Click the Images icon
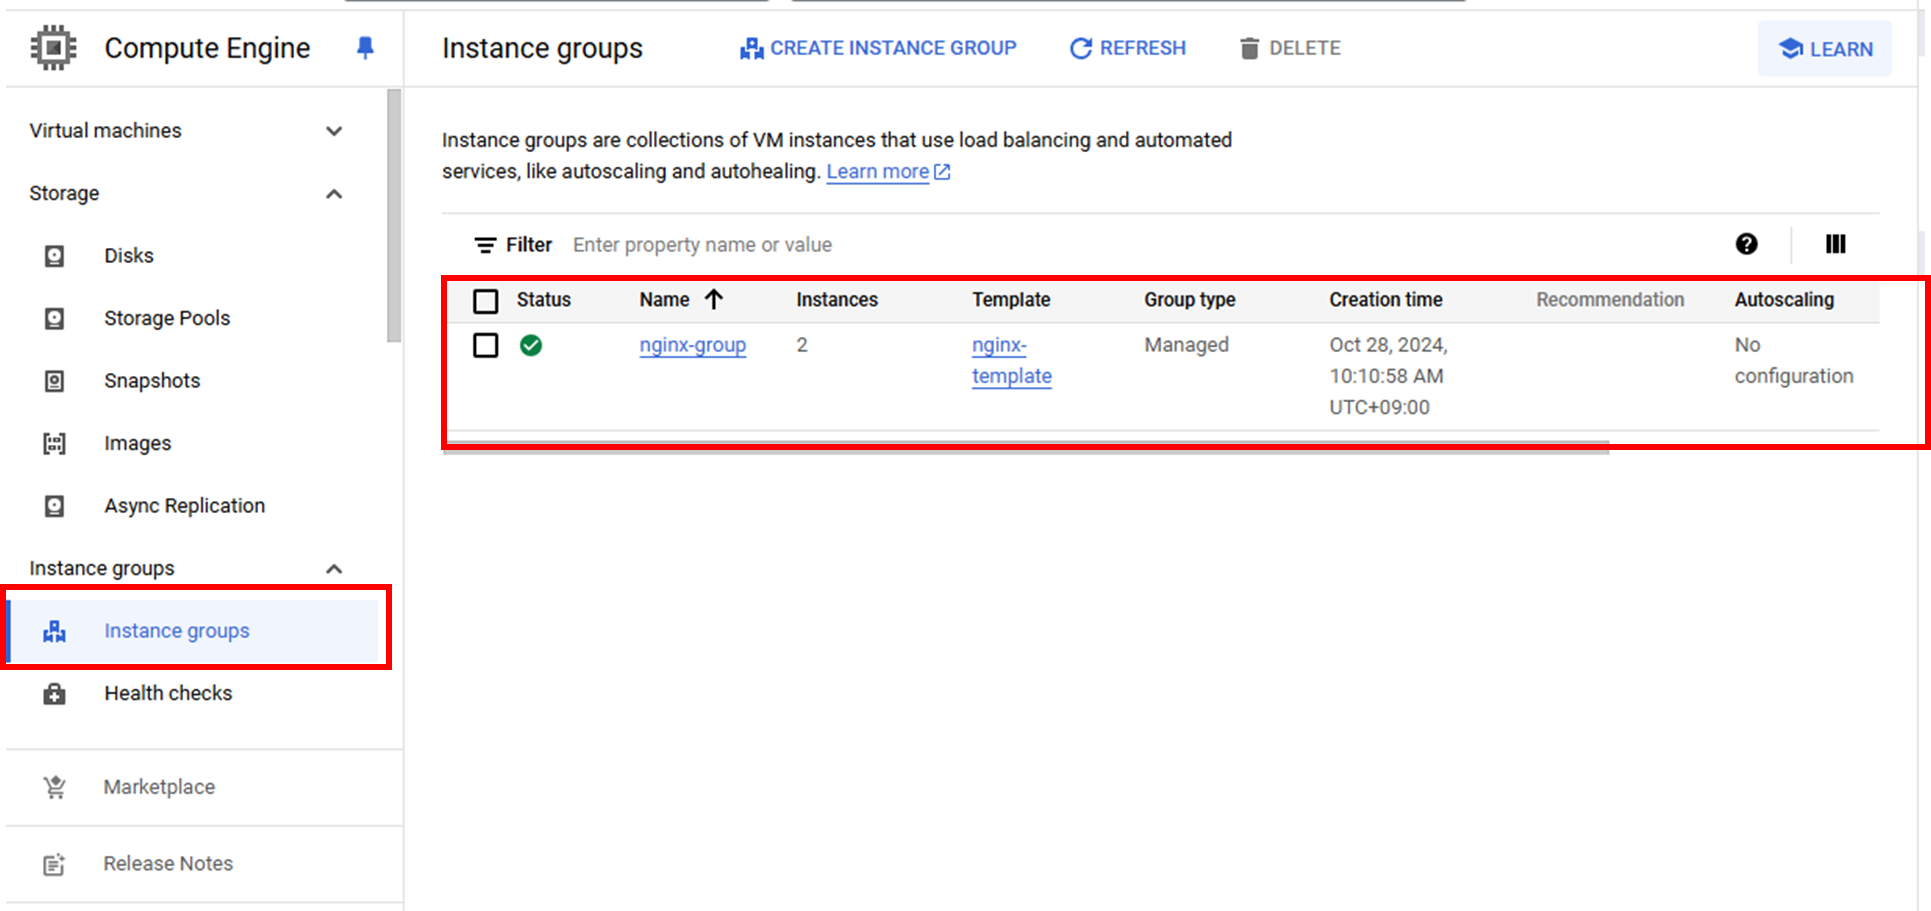The width and height of the screenshot is (1931, 911). click(55, 444)
